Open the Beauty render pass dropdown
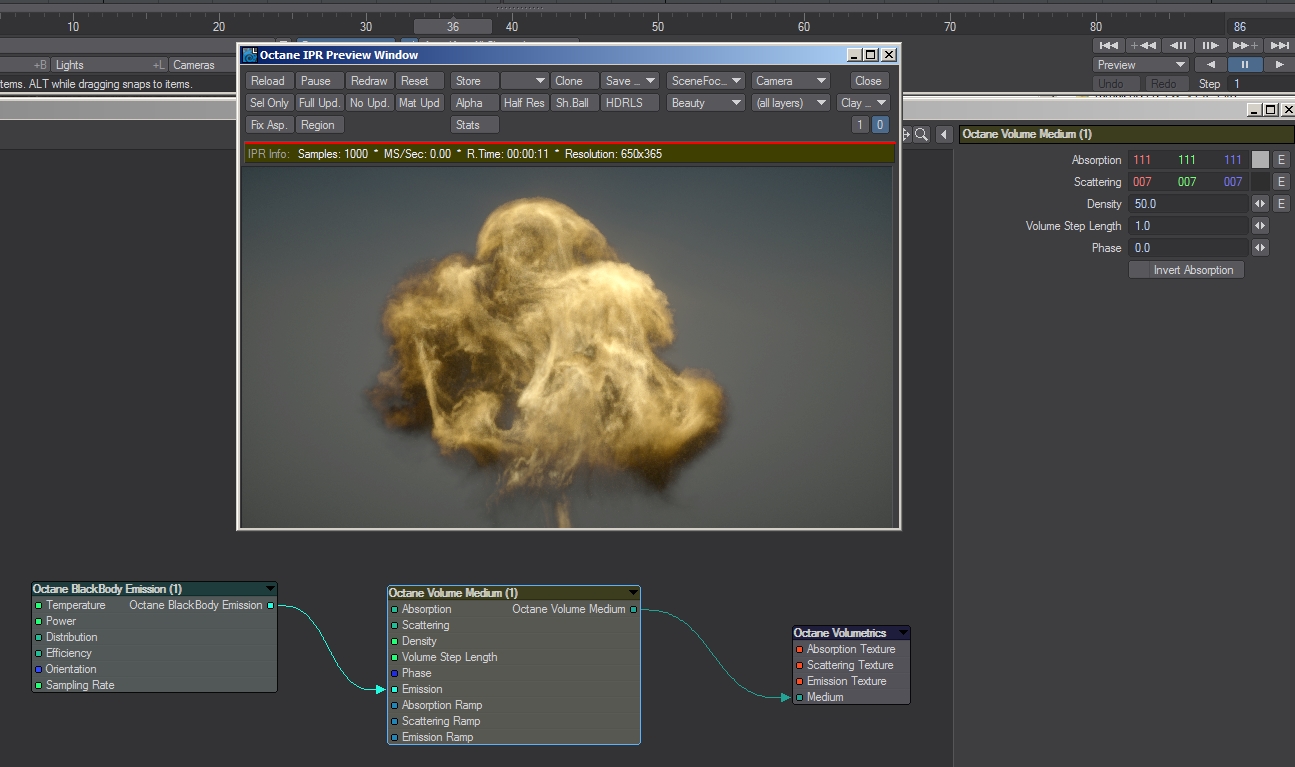Screen dimensions: 1295x767 706,103
